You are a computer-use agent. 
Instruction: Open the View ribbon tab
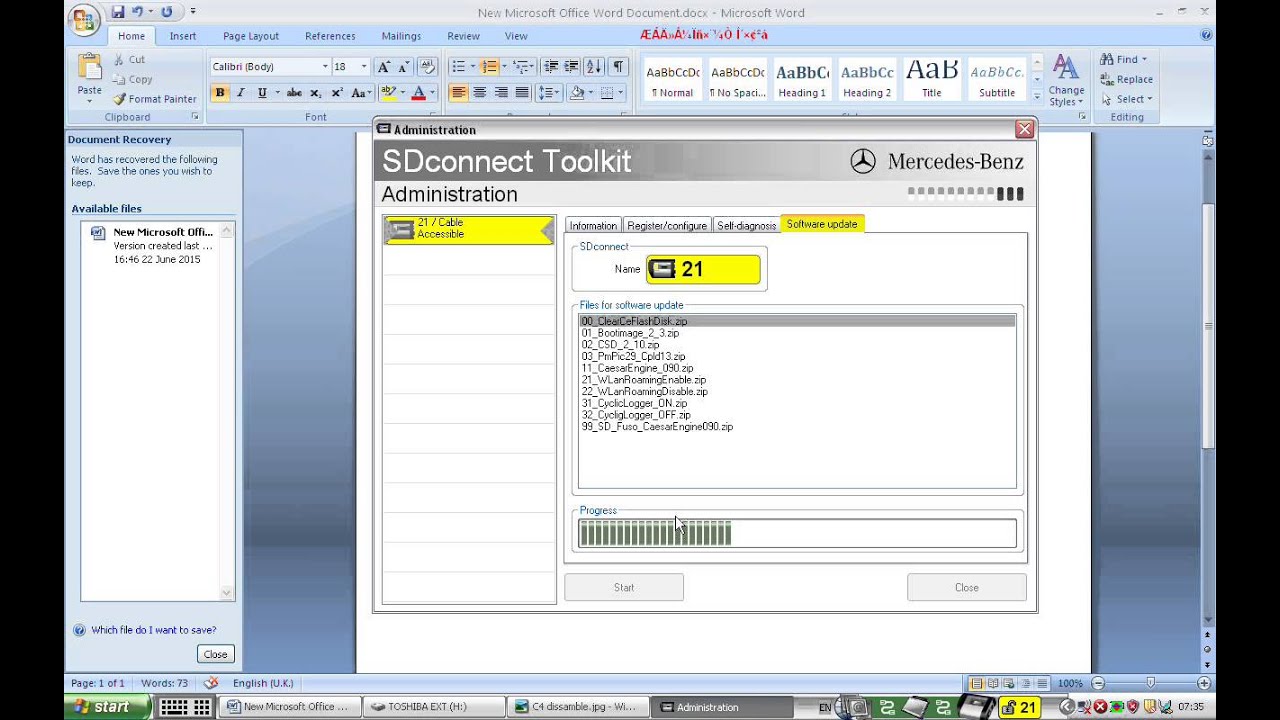point(516,36)
